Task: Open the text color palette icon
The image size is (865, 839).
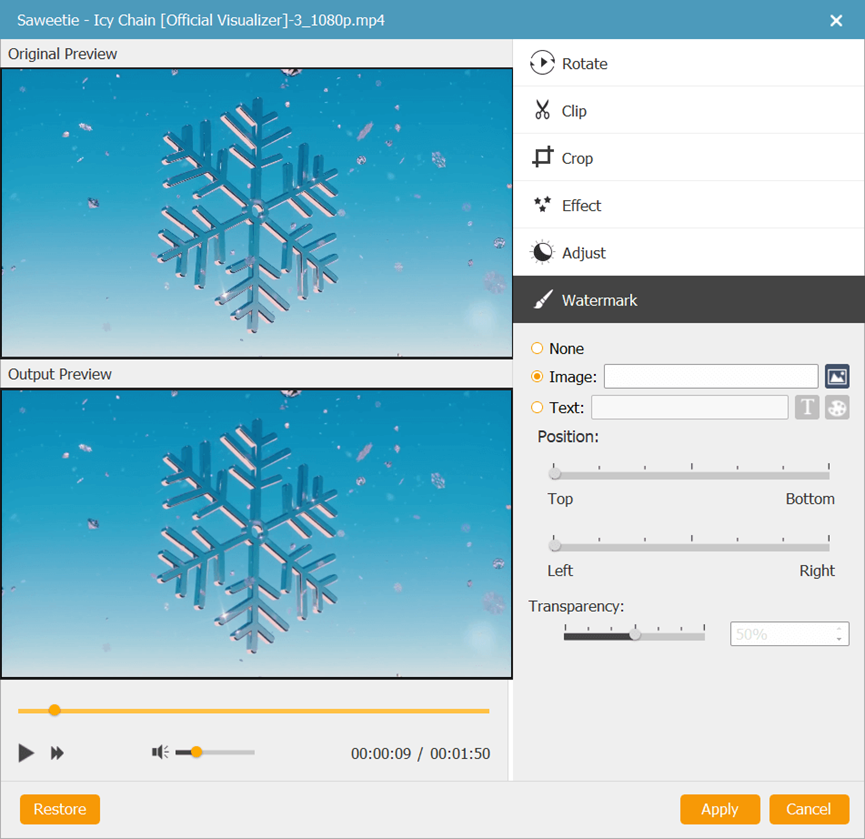Action: coord(837,407)
